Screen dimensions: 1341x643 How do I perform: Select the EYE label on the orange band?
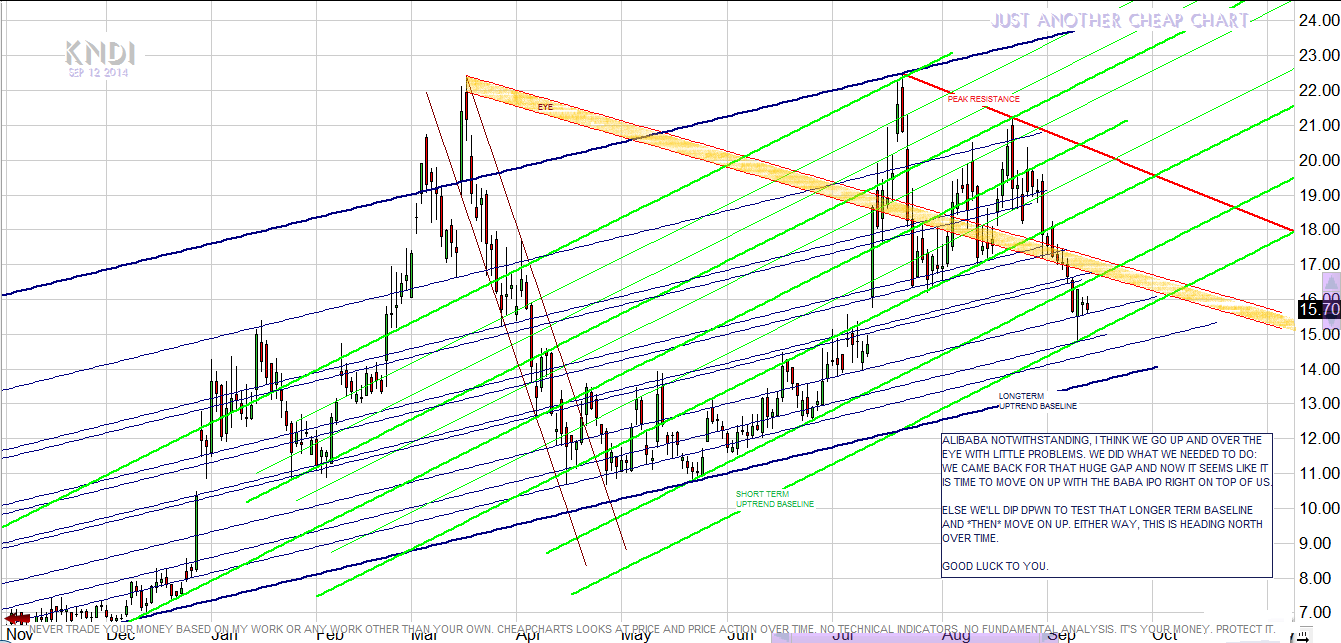[x=545, y=106]
